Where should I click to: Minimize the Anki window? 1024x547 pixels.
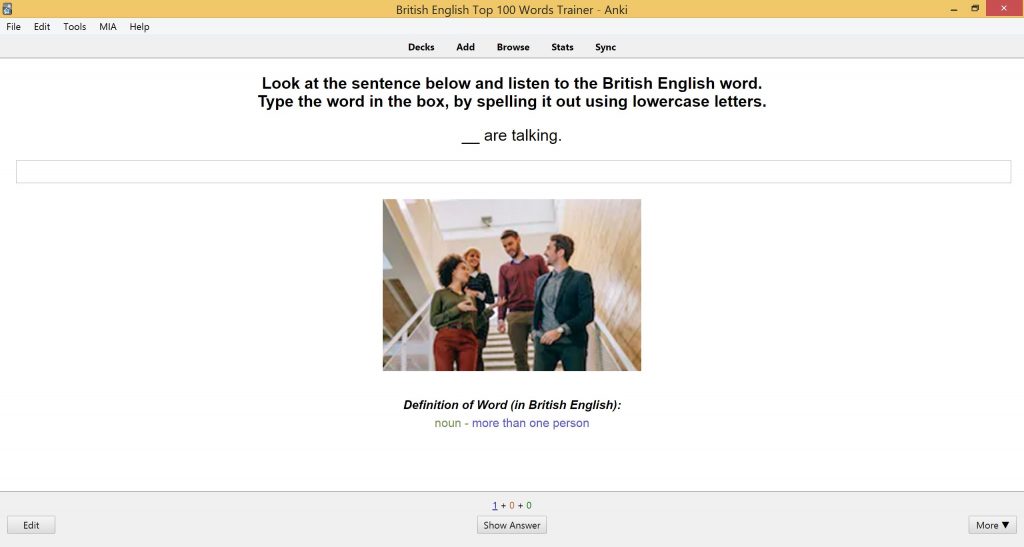coord(954,9)
